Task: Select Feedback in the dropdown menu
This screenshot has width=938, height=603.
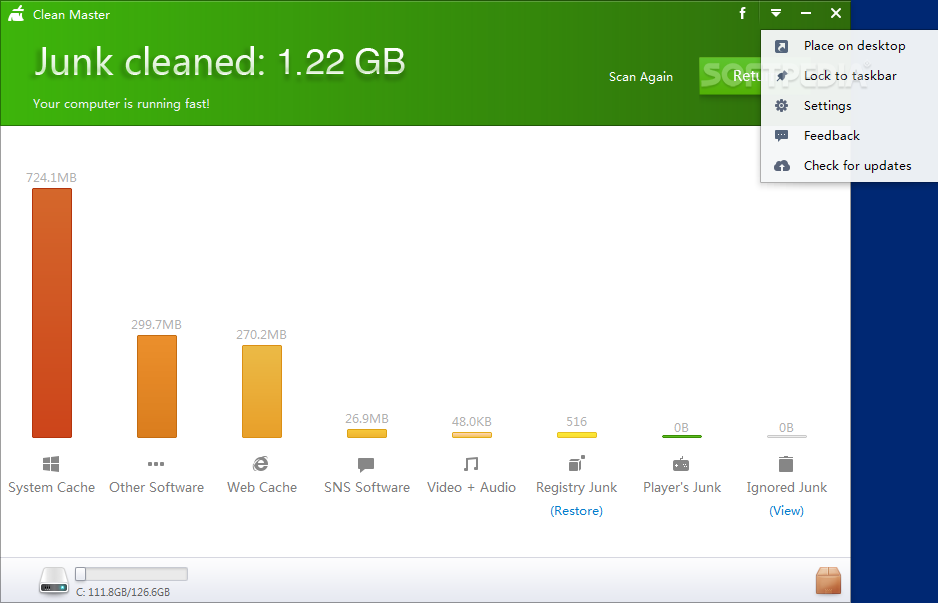Action: 849,136
